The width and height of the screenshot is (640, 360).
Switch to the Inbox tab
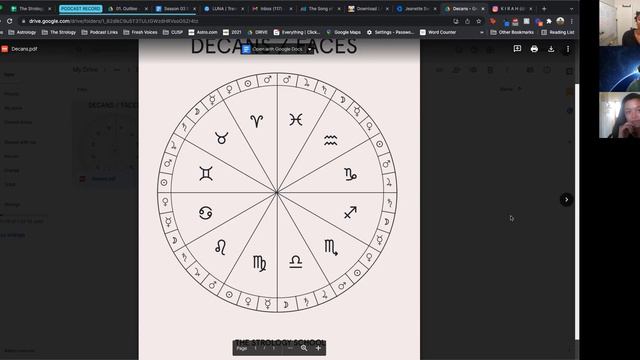[271, 9]
